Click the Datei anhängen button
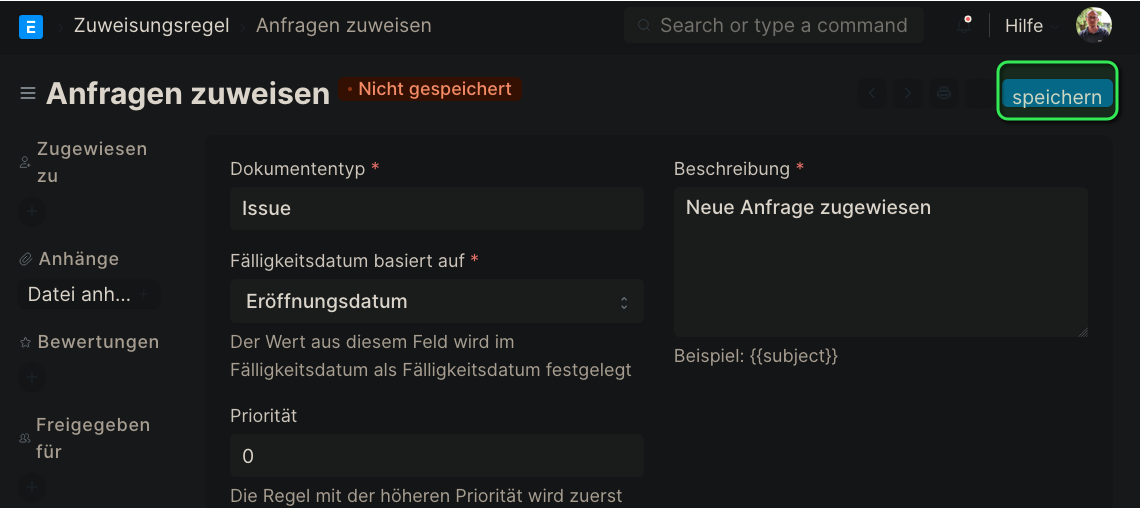 coord(89,295)
